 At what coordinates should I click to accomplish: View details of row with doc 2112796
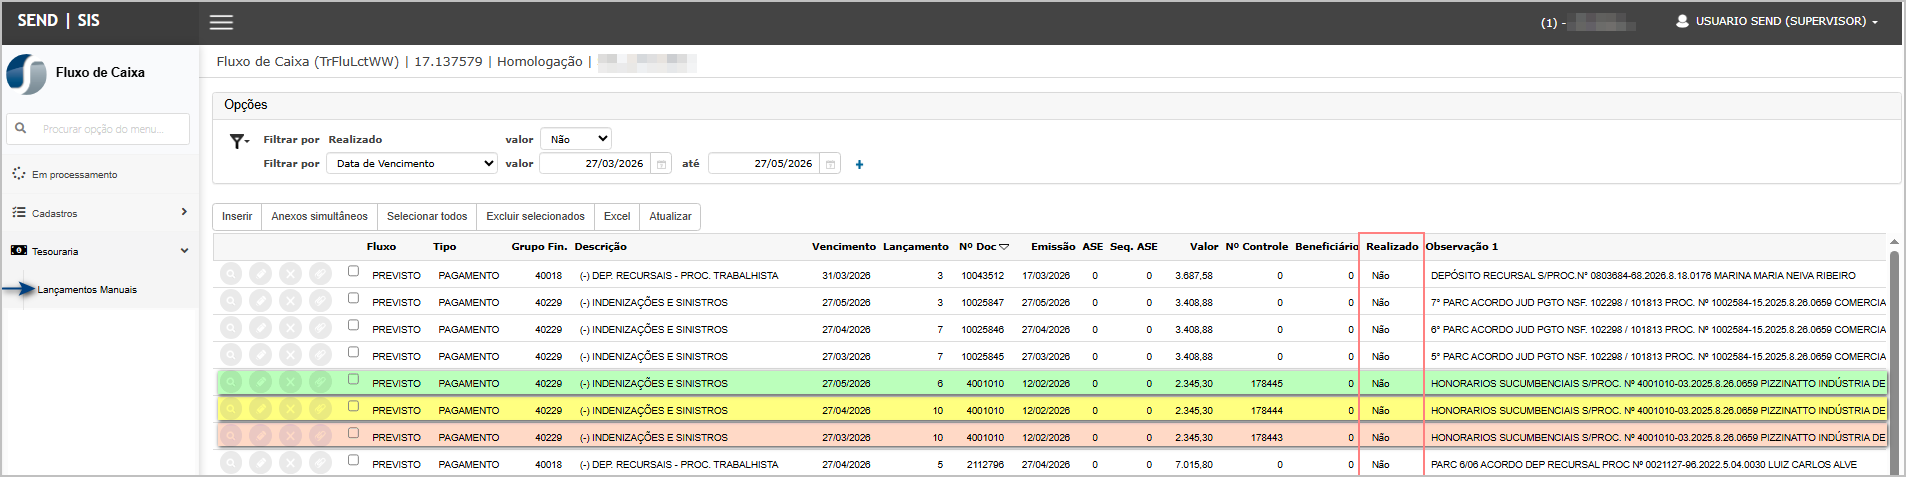pyautogui.click(x=231, y=463)
